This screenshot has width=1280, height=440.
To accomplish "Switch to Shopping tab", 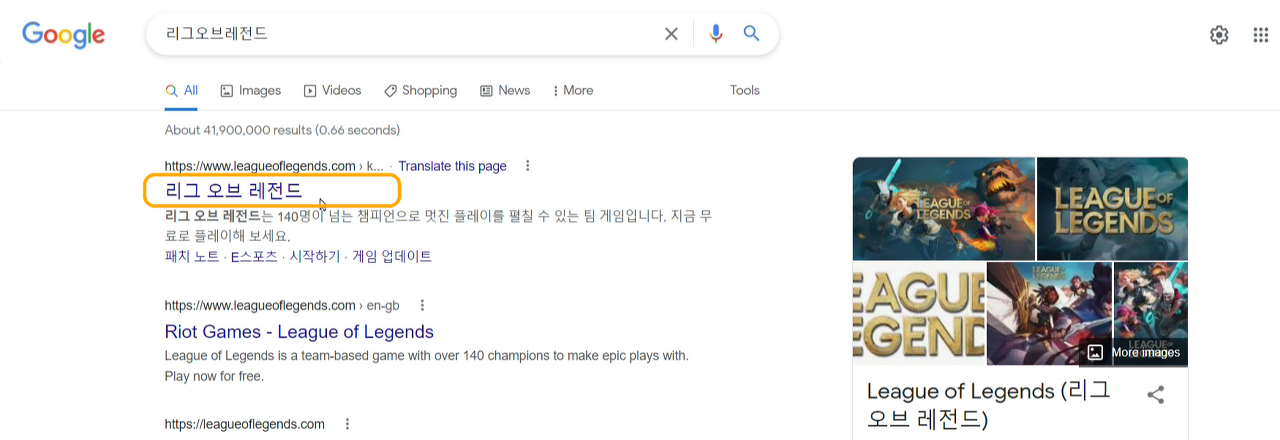I will (x=421, y=90).
